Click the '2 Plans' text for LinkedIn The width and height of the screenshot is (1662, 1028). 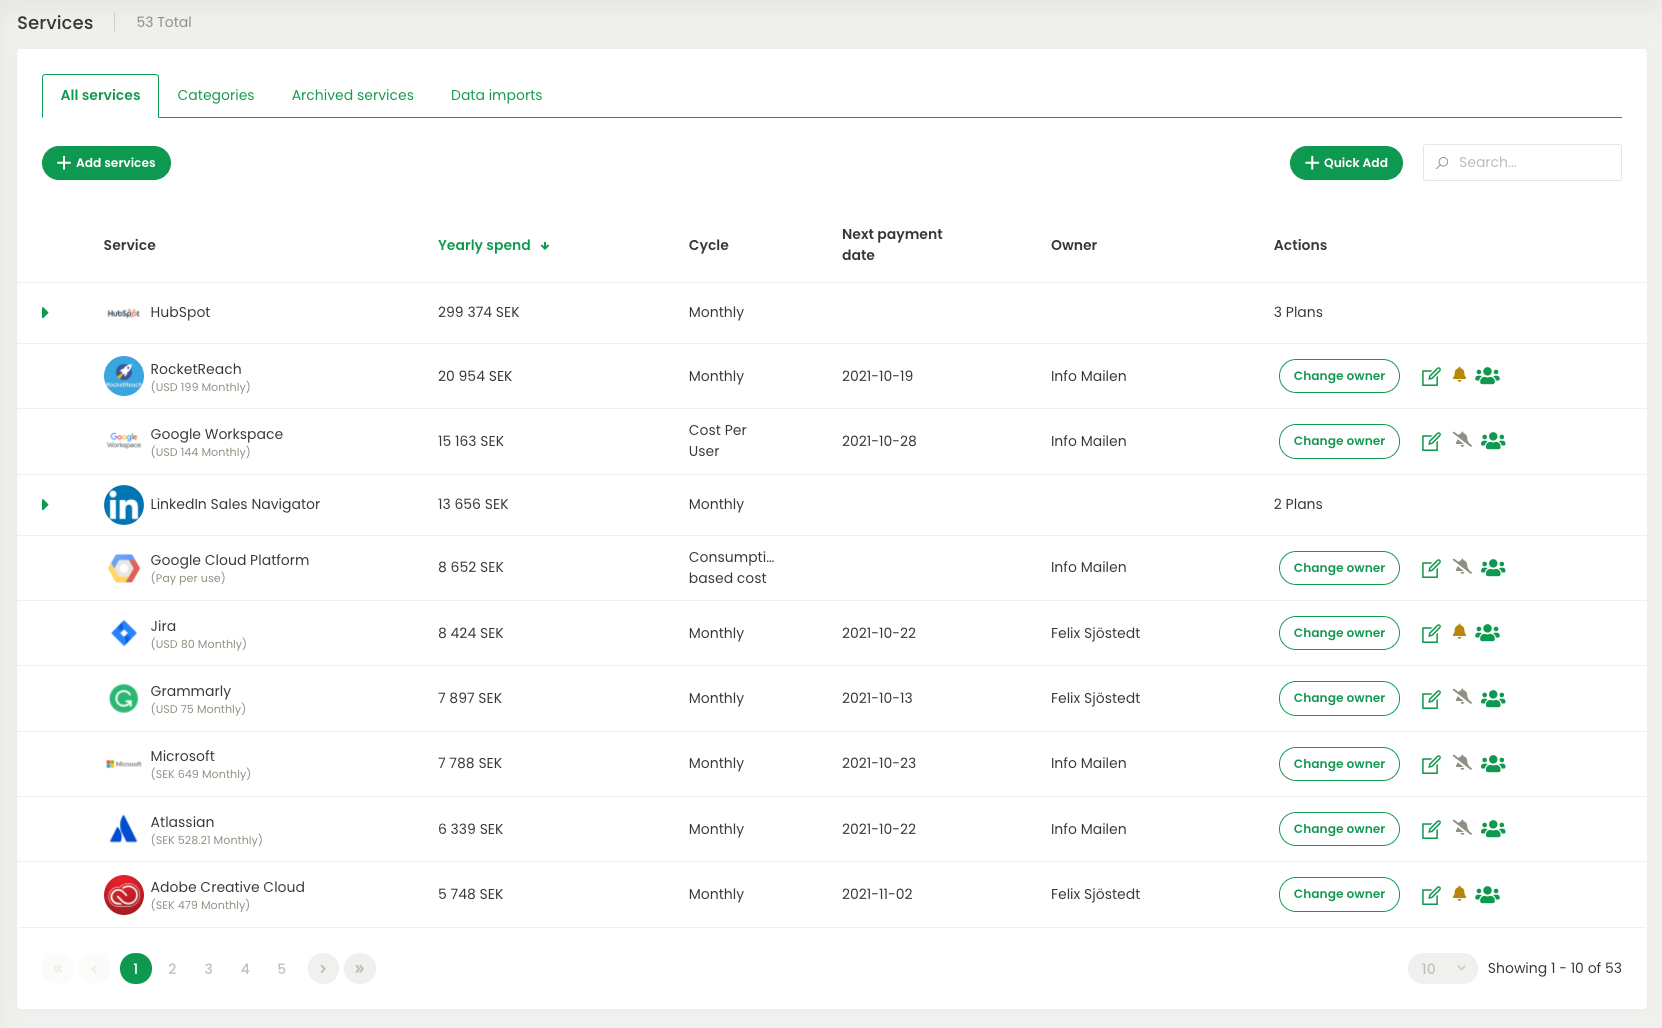(x=1298, y=504)
